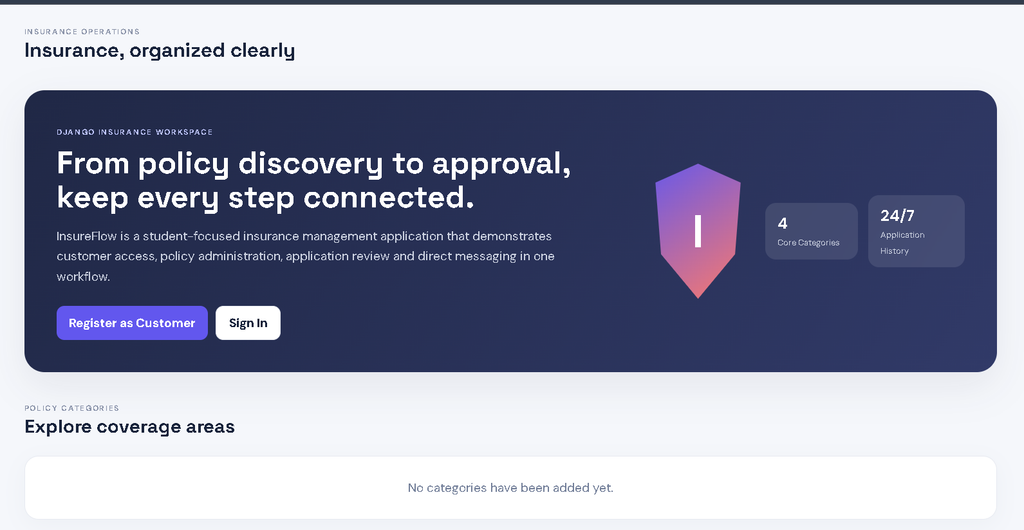Click the 4 Core Categories stat card
This screenshot has width=1024, height=530.
click(811, 231)
